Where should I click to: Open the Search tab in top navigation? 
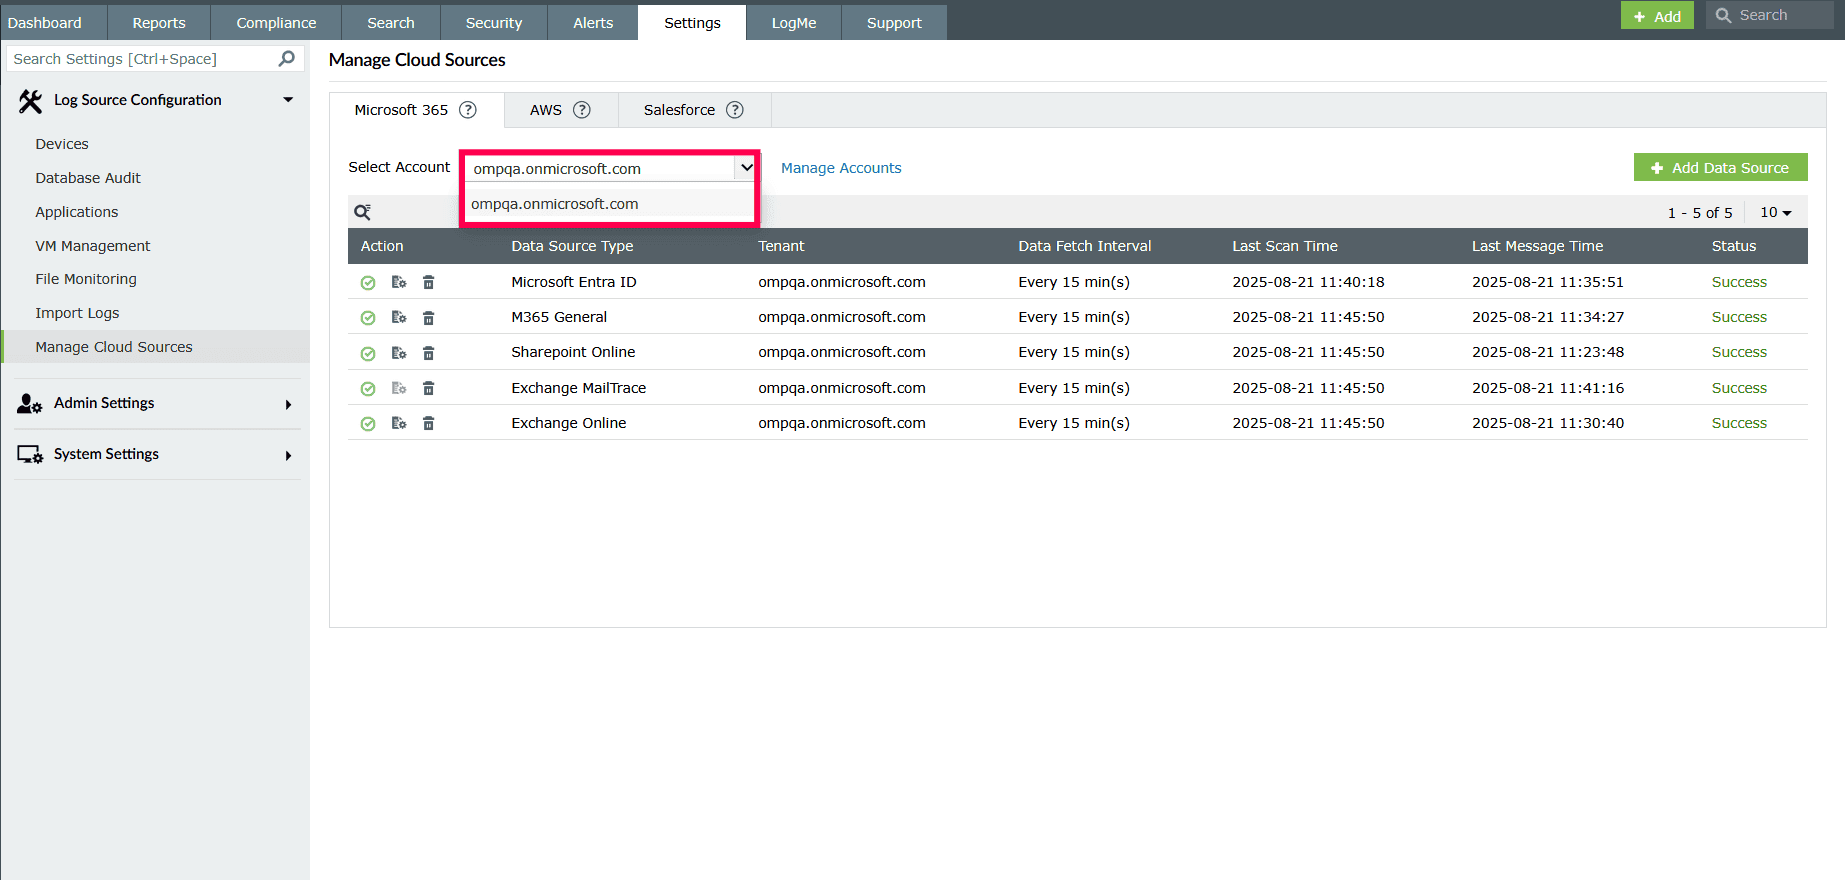coord(391,23)
